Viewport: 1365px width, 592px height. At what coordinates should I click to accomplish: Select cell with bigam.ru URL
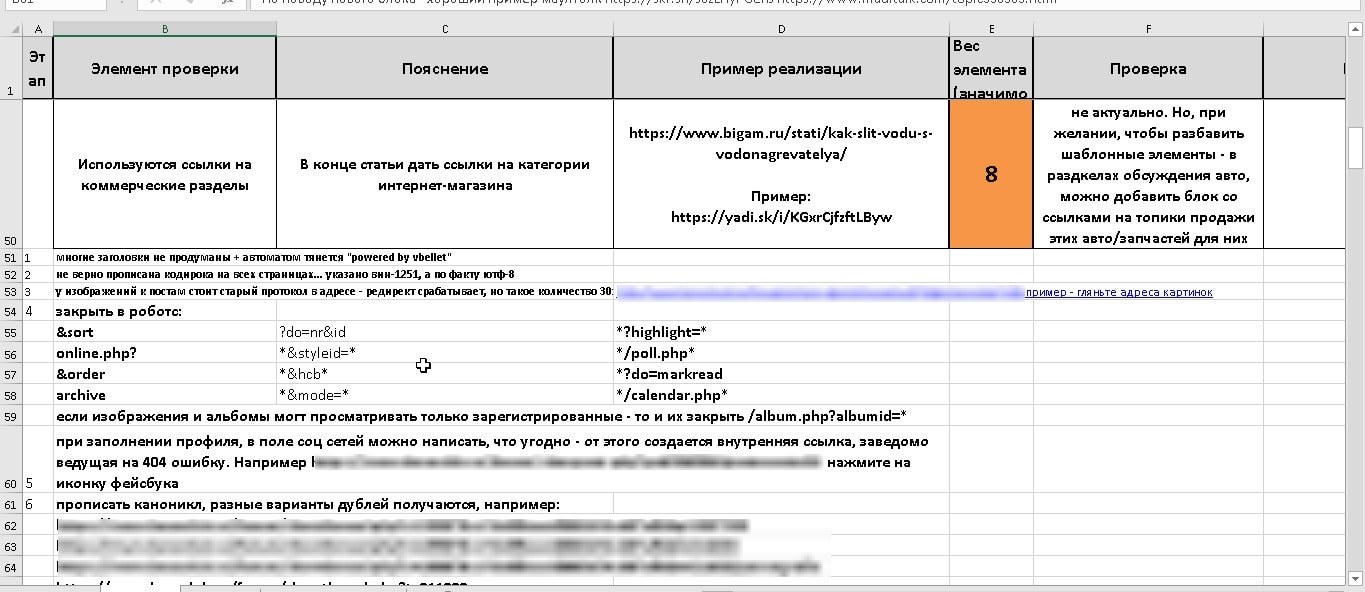[x=781, y=174]
